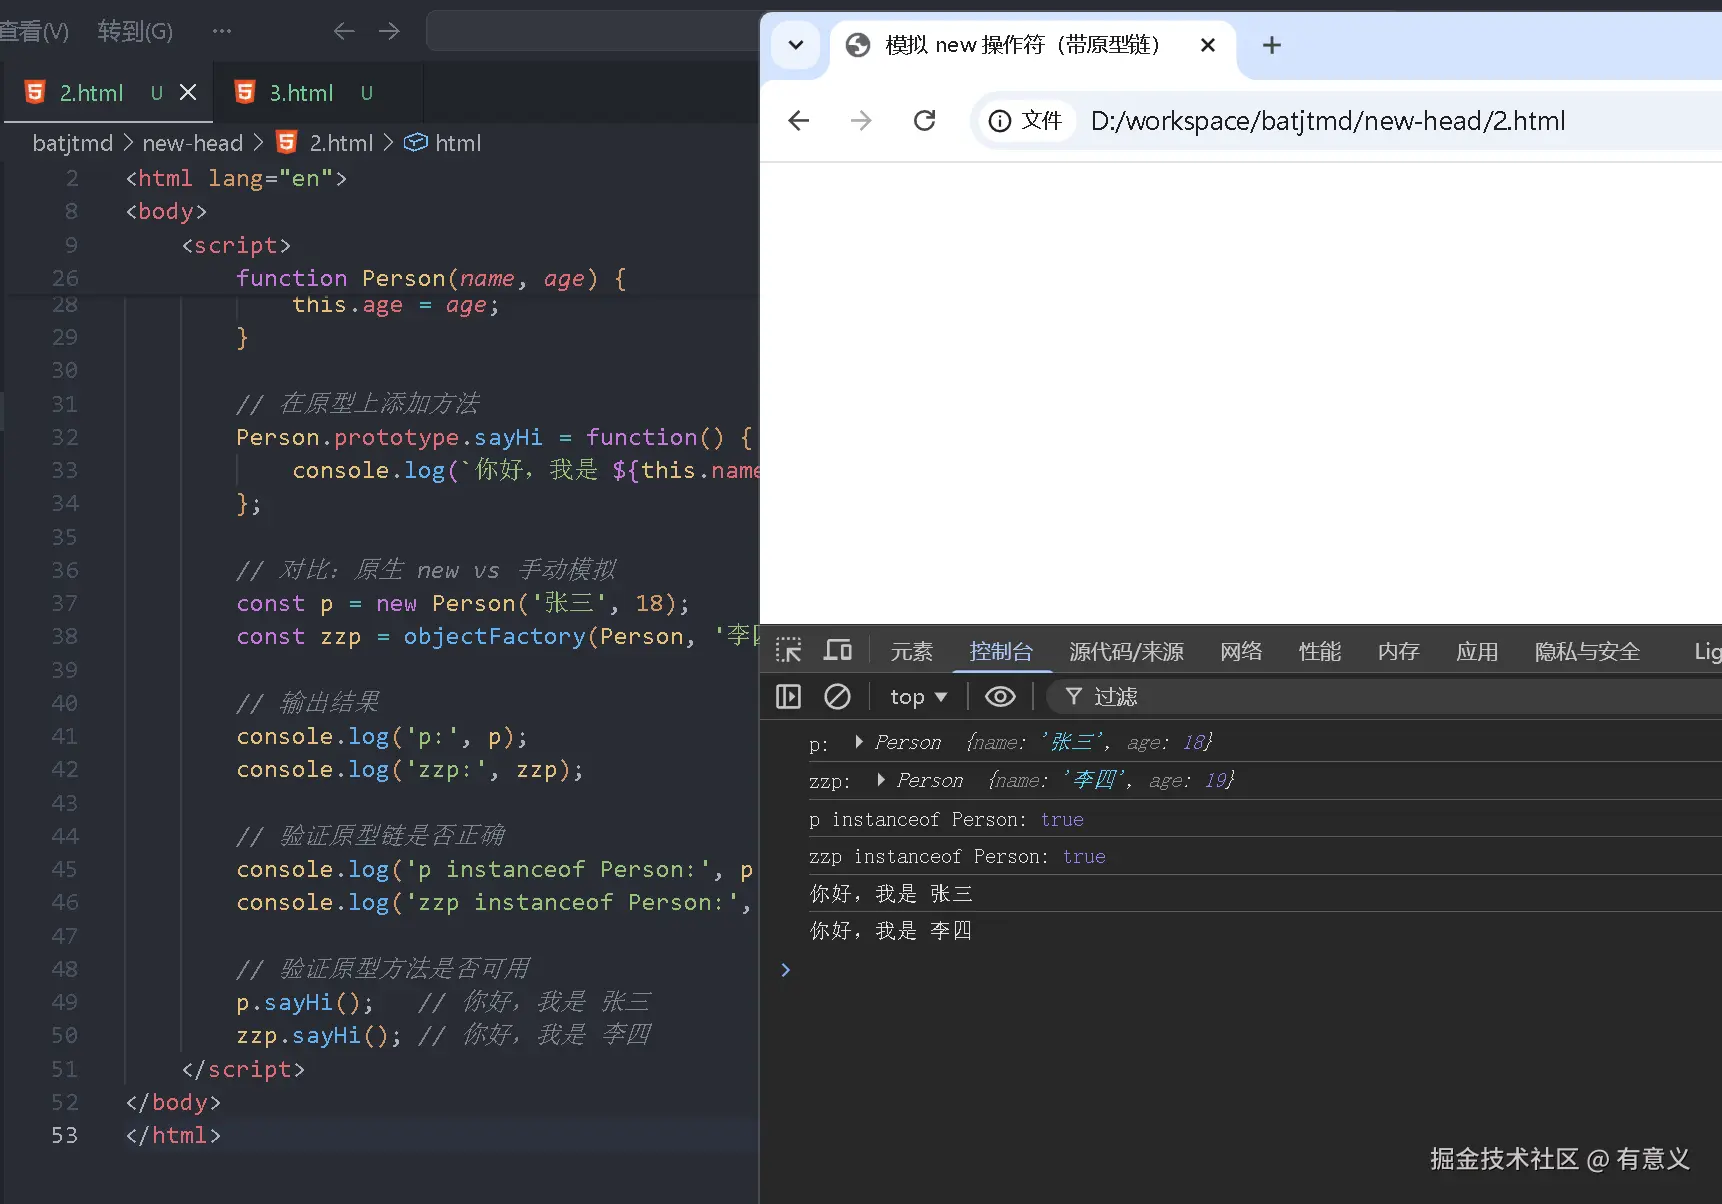Viewport: 1722px width, 1204px height.
Task: Reload the browser page
Action: 925,121
